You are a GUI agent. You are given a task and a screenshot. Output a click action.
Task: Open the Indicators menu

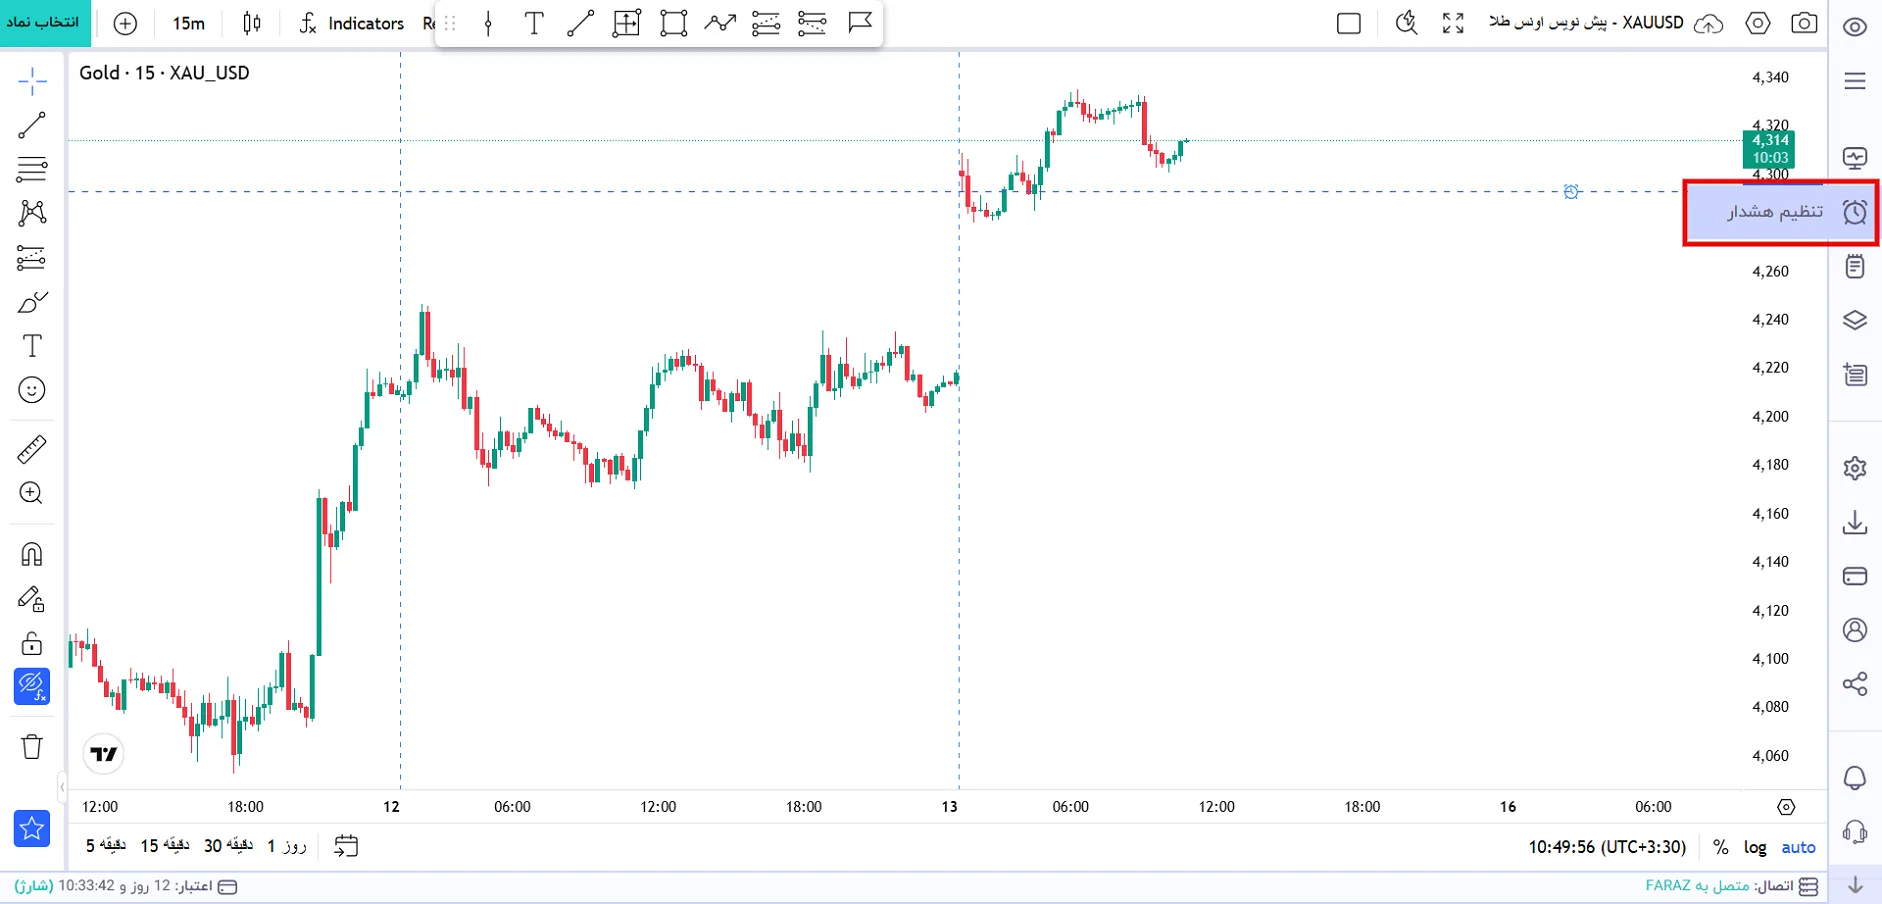352,23
